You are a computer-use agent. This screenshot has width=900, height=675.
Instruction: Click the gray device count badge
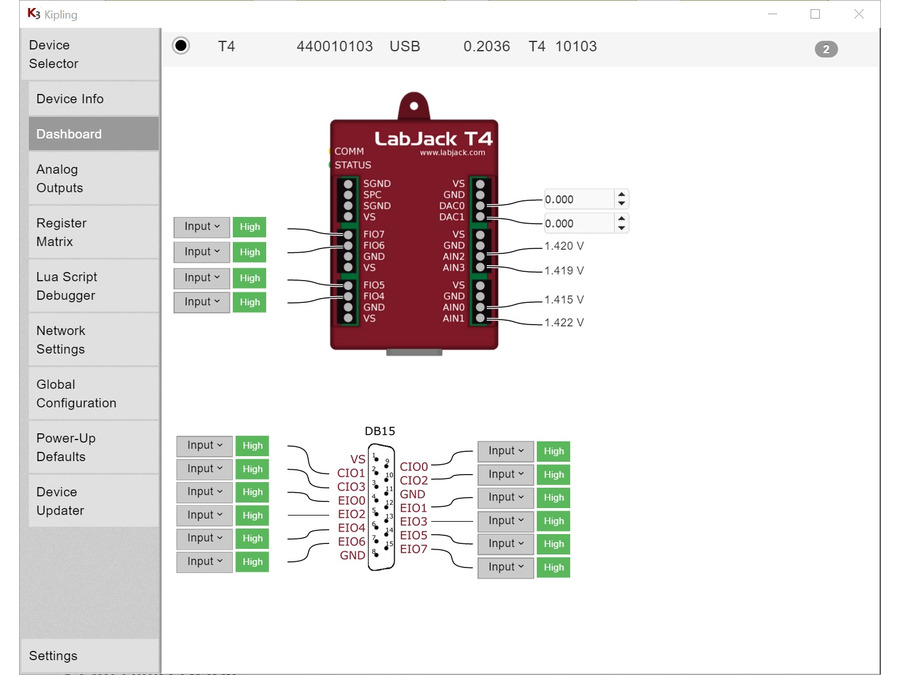coord(826,49)
